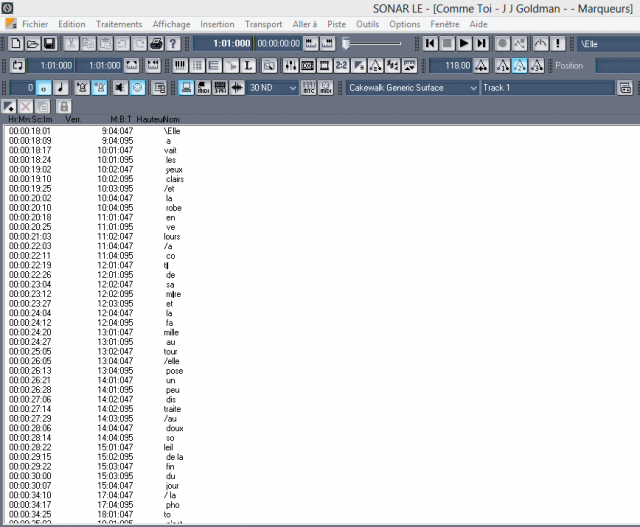The width and height of the screenshot is (640, 527).
Task: Open the Video view film icon
Action: pos(324,65)
